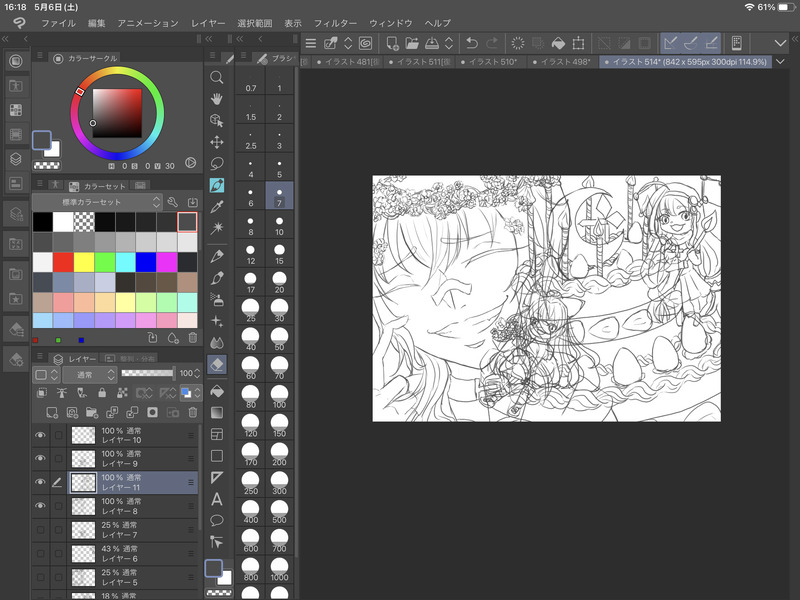The width and height of the screenshot is (800, 600).
Task: Select the Text tool
Action: pos(217,499)
